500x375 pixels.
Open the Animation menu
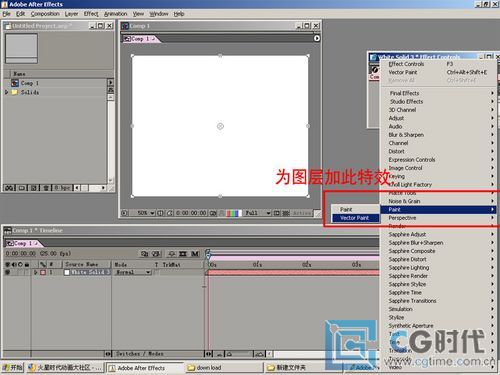click(x=115, y=14)
